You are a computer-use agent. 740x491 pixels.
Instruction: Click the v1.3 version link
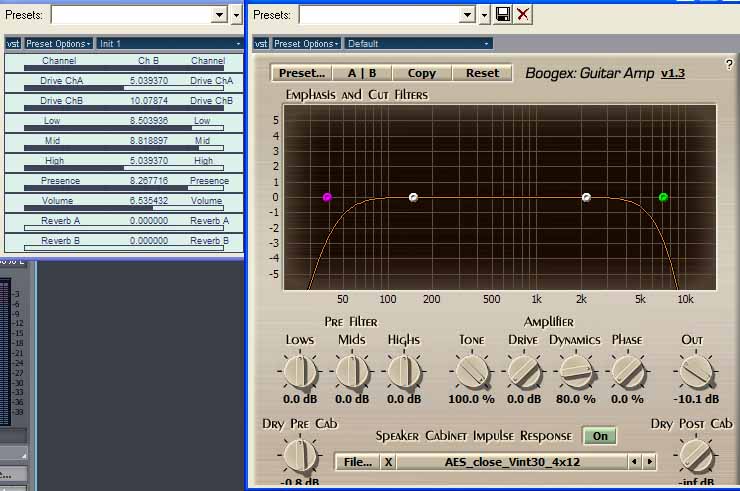(673, 73)
